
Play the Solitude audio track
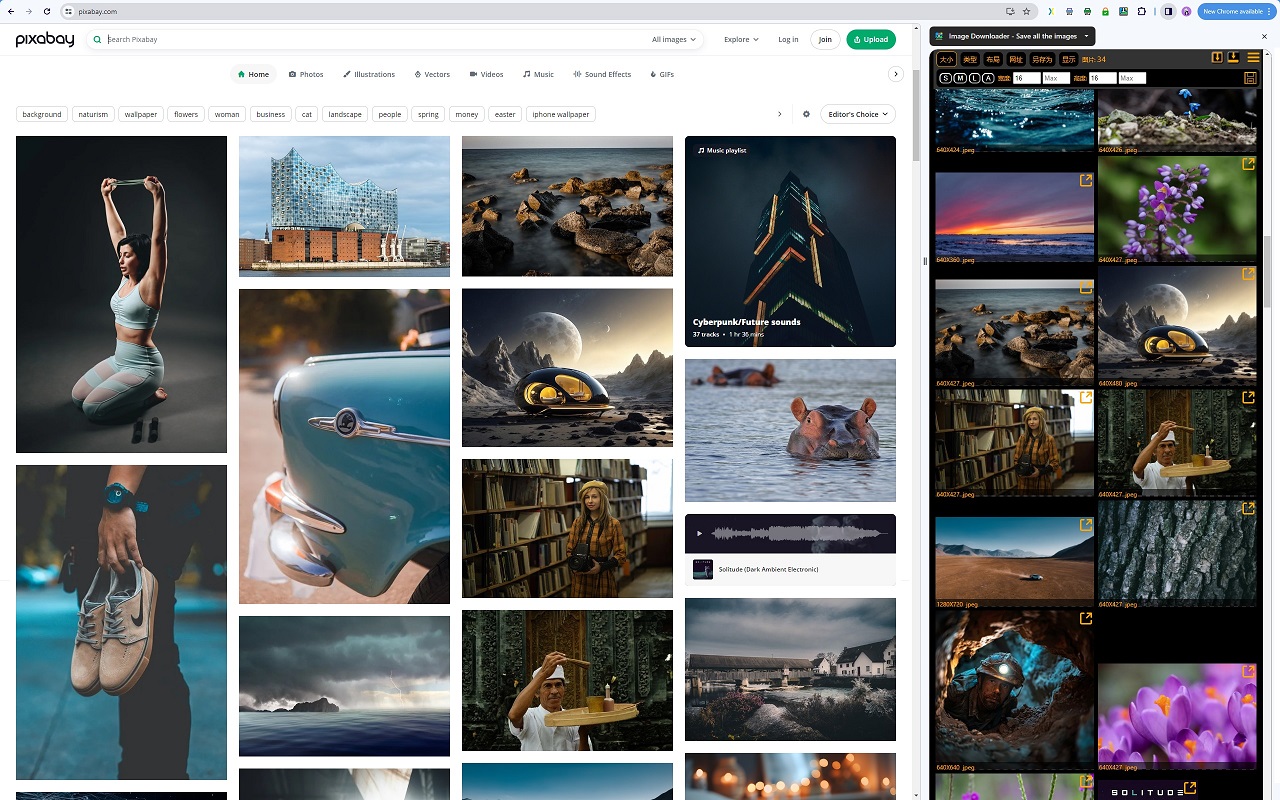[x=699, y=534]
